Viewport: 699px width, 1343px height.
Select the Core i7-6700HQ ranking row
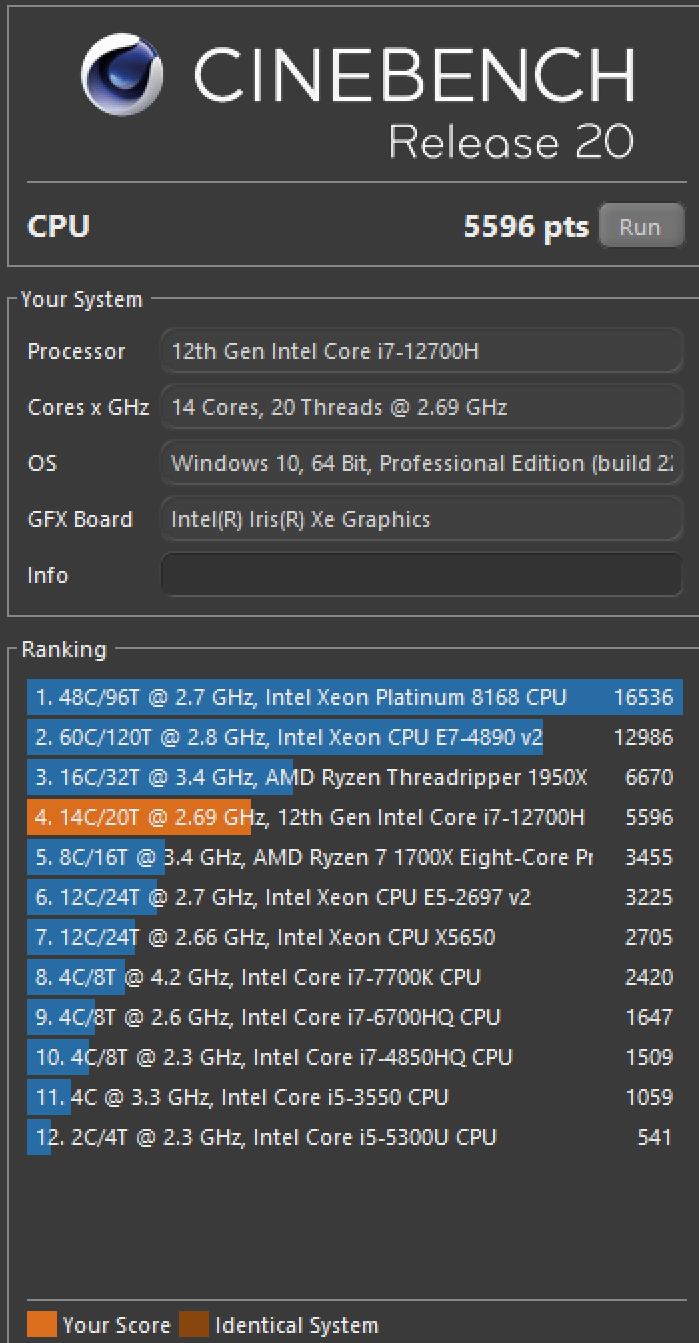(x=354, y=1017)
